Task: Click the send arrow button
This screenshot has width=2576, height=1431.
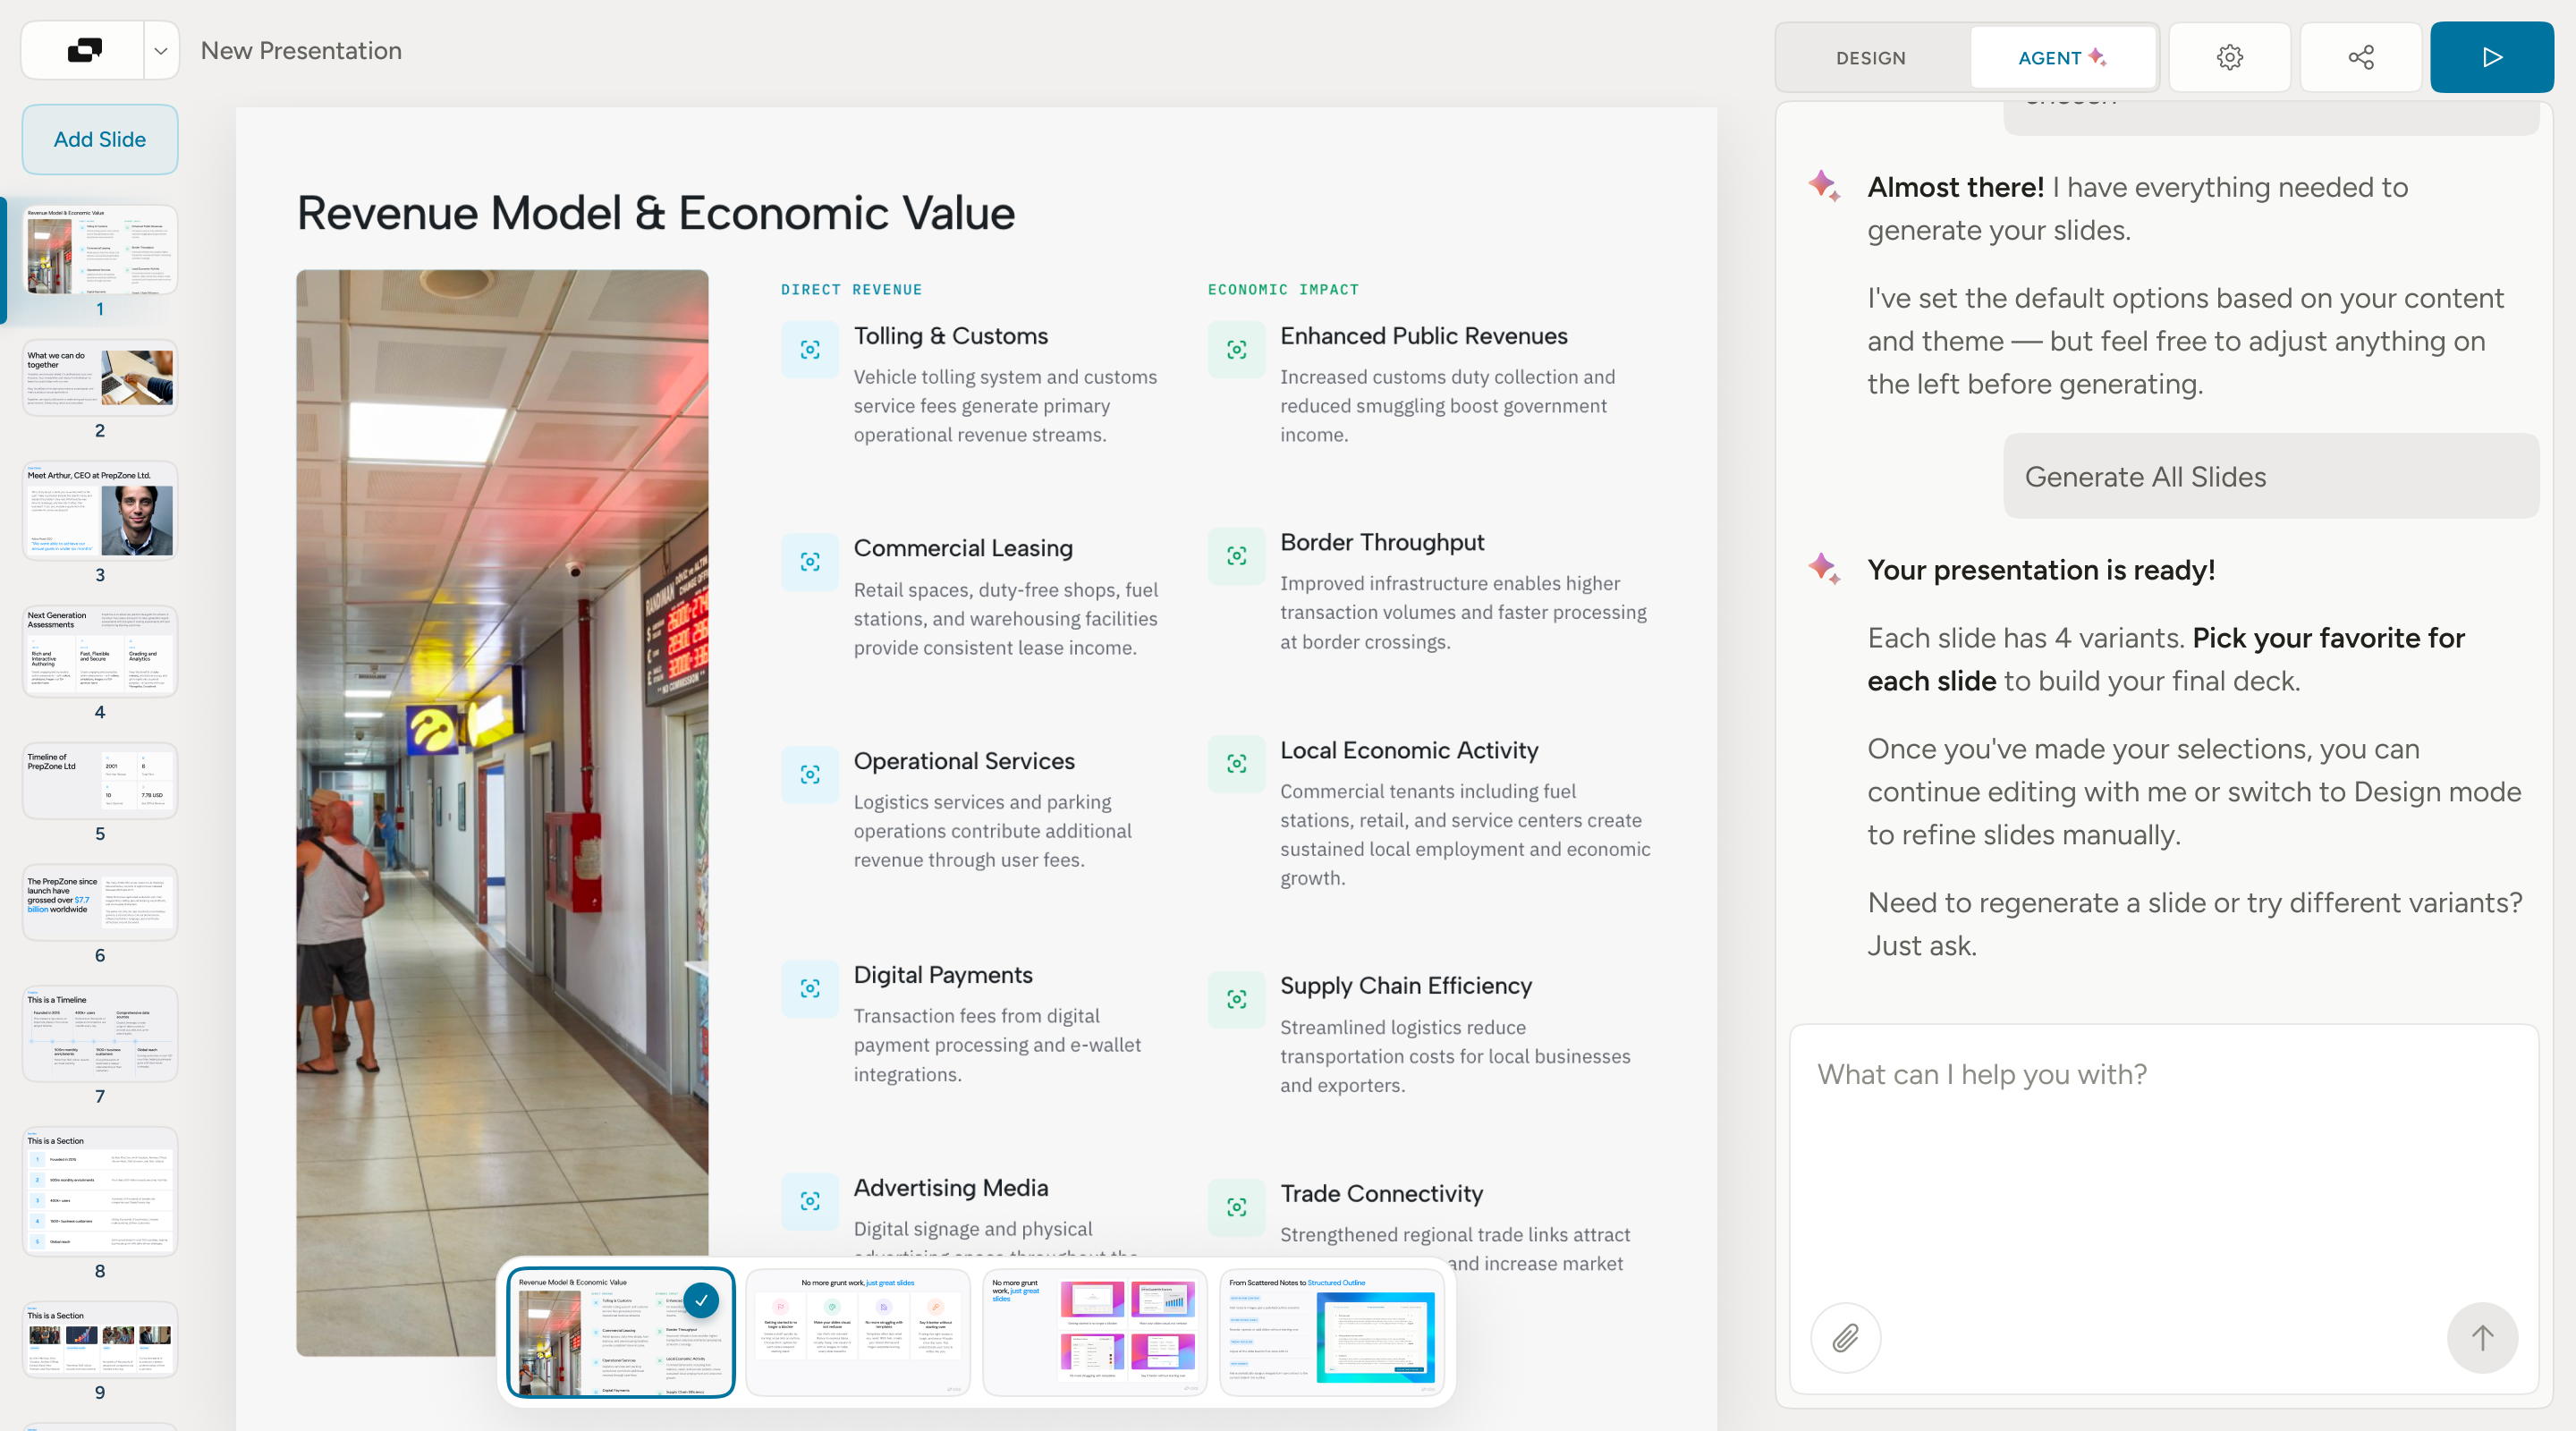Action: (2481, 1337)
